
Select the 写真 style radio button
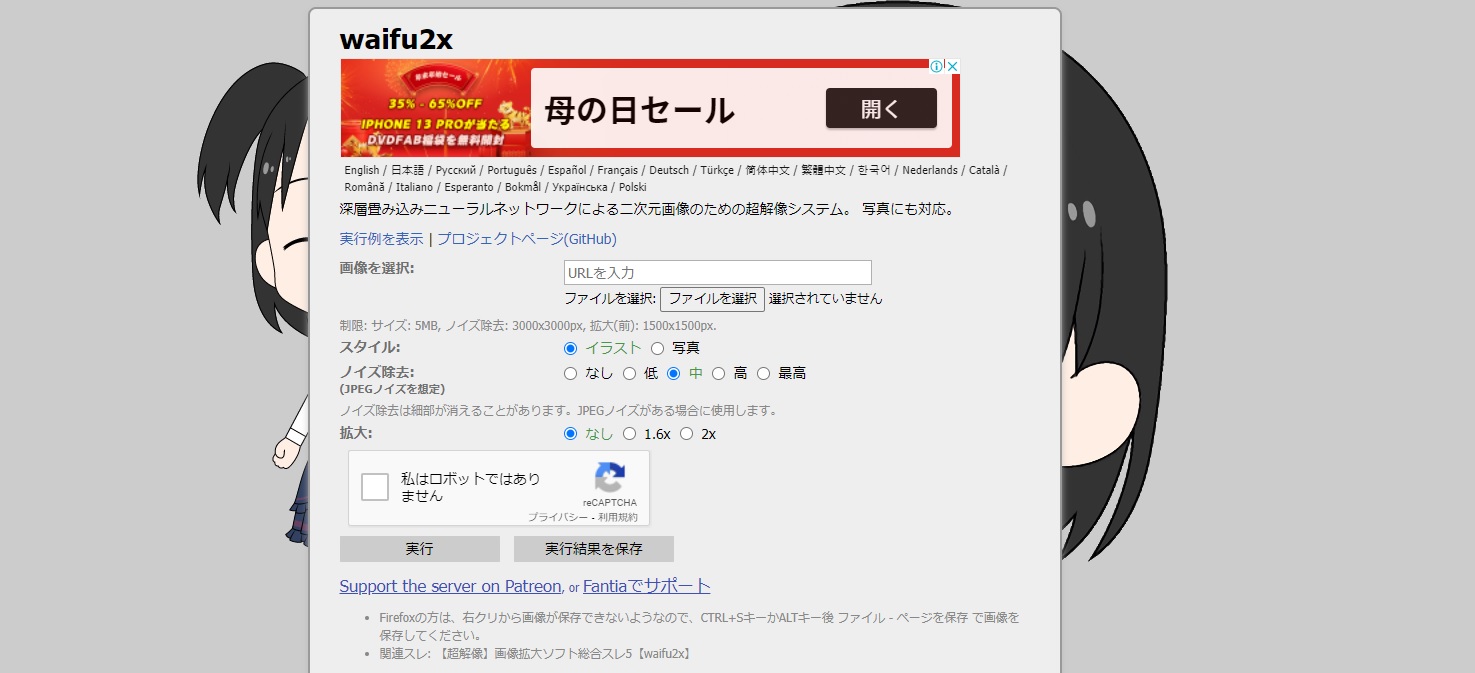click(x=658, y=349)
